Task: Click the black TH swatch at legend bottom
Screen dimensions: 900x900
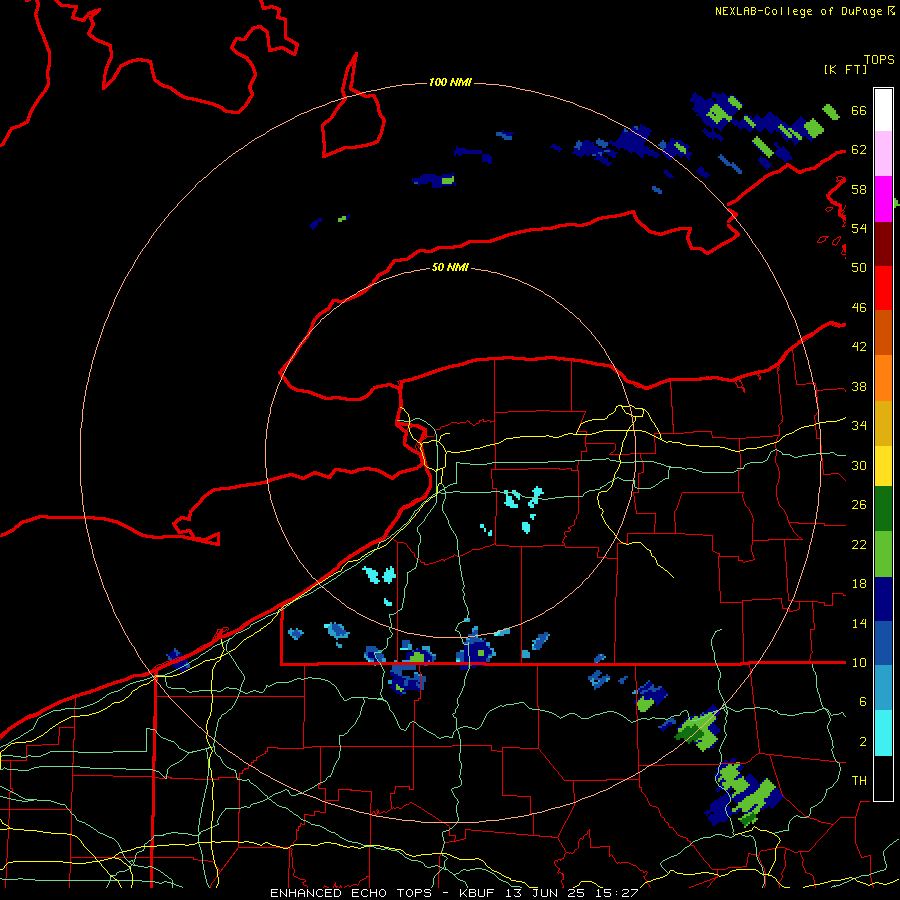Action: (x=883, y=778)
